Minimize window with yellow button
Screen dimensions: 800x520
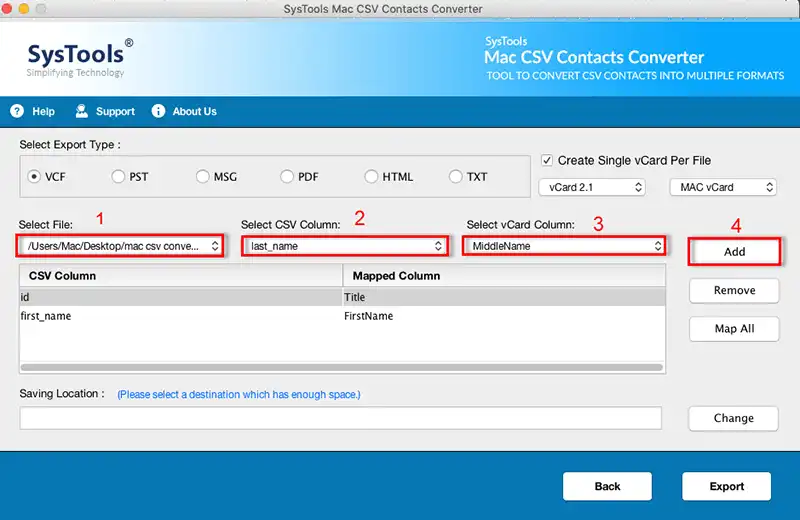[x=24, y=9]
